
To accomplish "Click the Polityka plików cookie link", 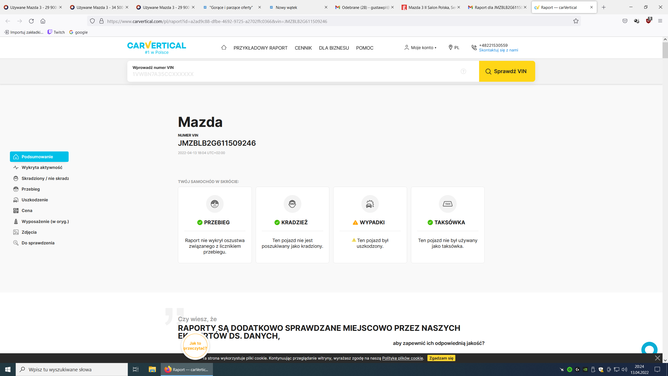I will tap(403, 358).
